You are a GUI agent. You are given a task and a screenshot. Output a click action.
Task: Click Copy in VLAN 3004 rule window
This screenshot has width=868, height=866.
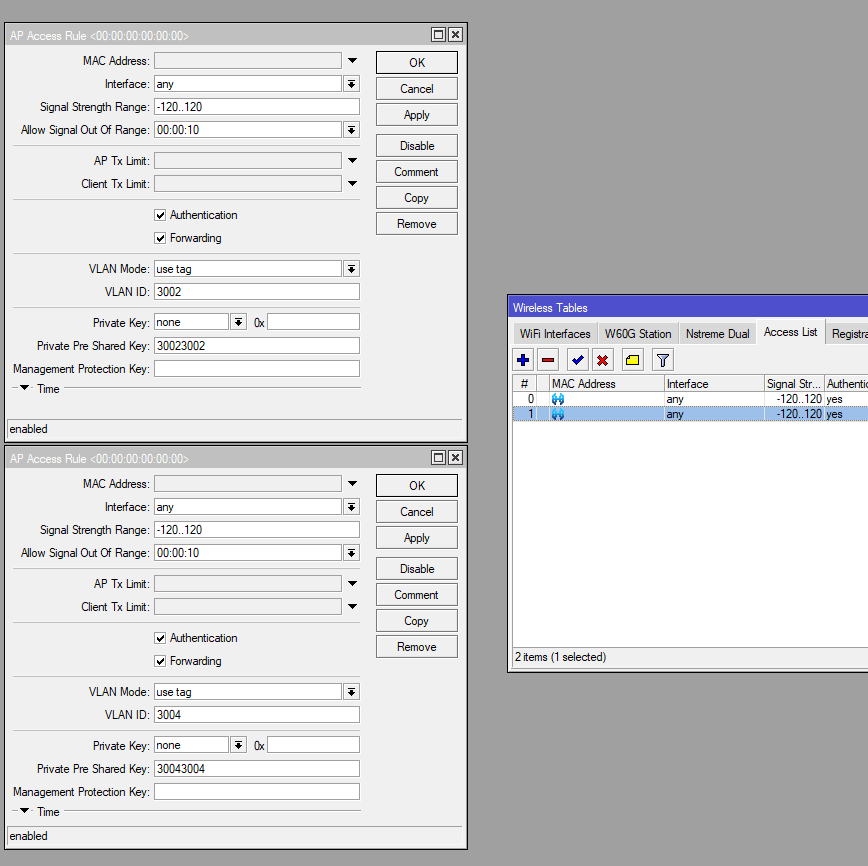(x=417, y=621)
